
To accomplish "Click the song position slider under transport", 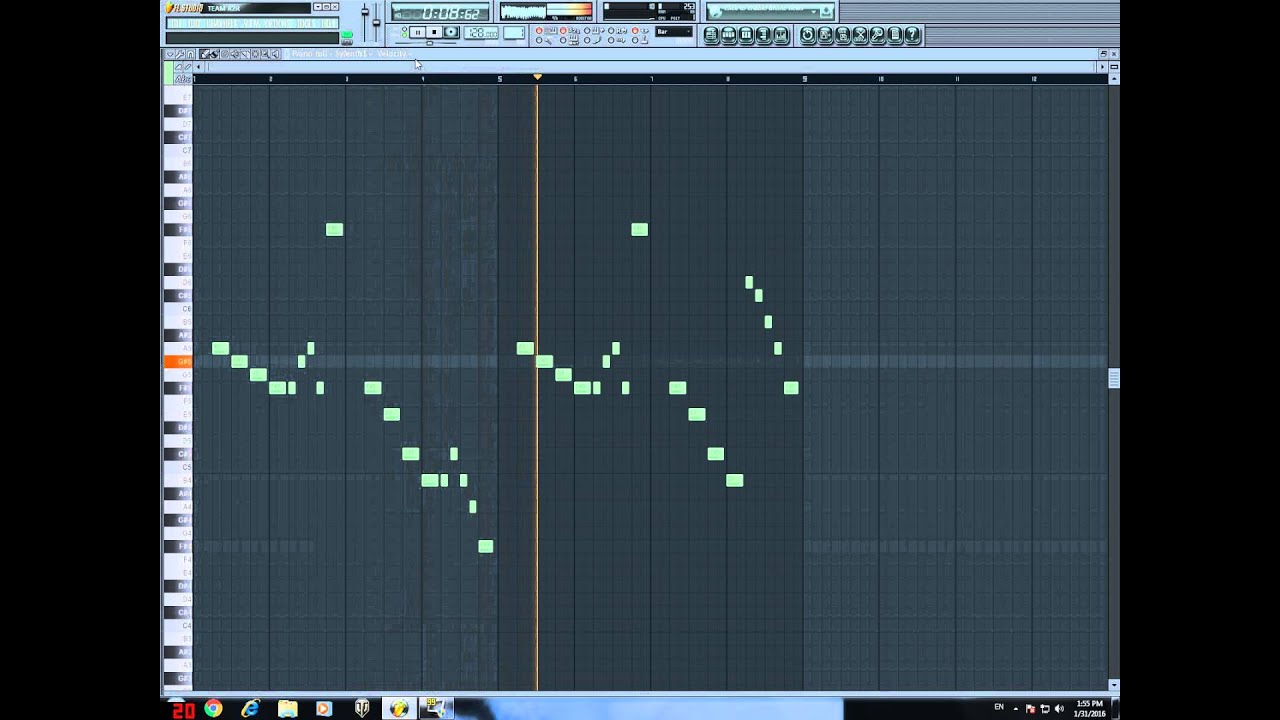I will pyautogui.click(x=426, y=43).
